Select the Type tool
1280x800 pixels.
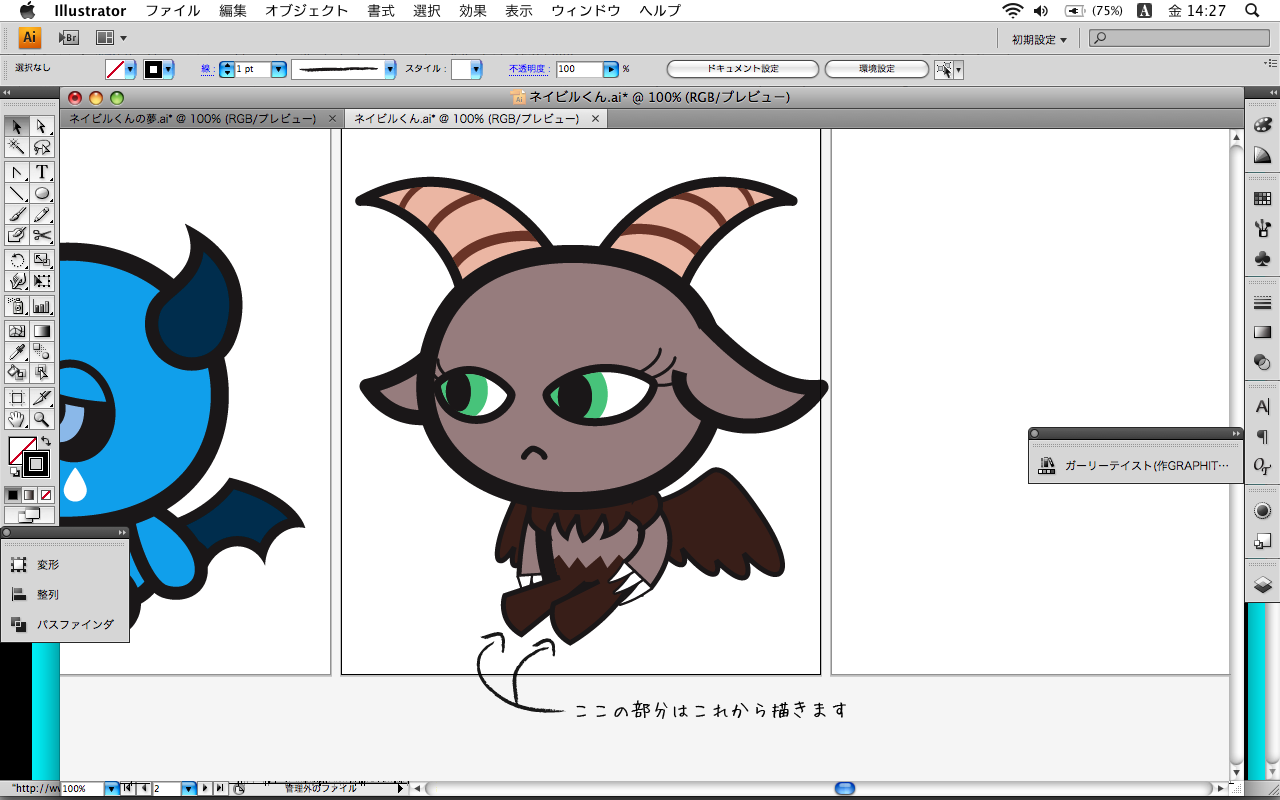[x=42, y=172]
